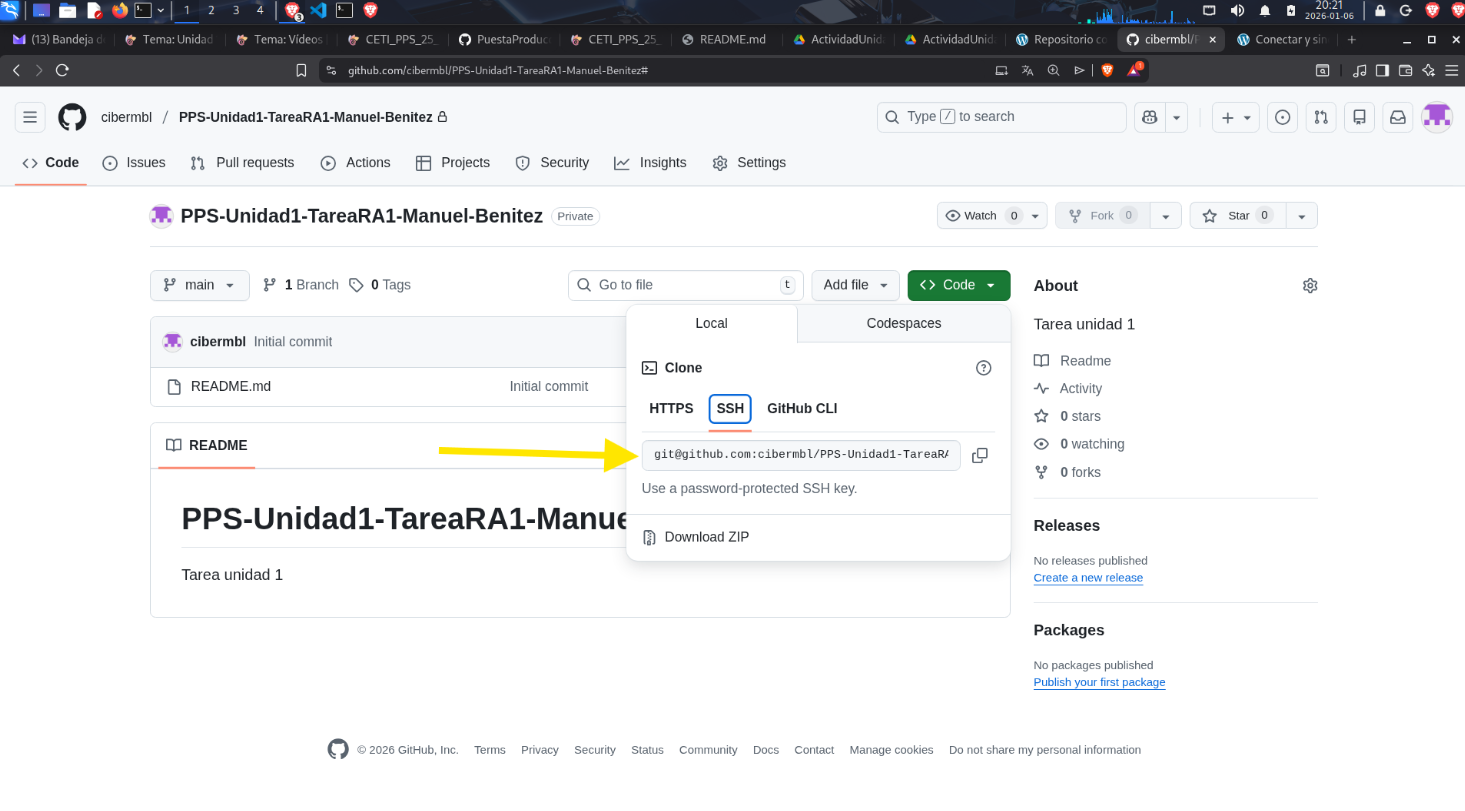Go to GitHub homepage via Octocat logo
The height and width of the screenshot is (811, 1465).
point(72,117)
